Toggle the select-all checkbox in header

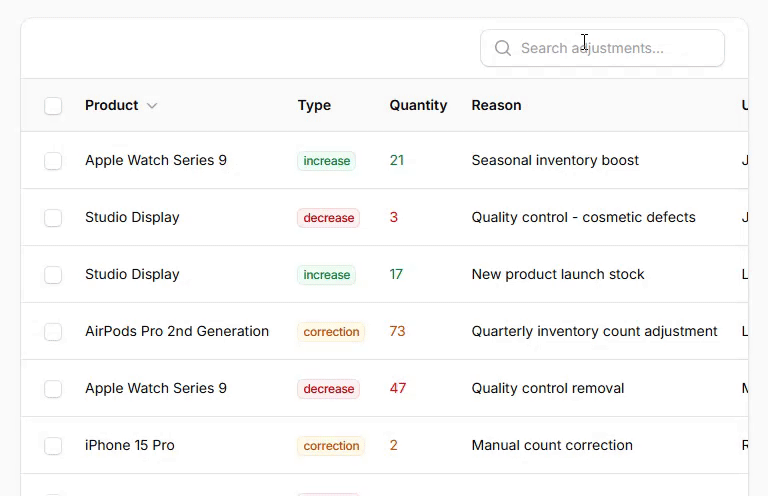tap(53, 106)
